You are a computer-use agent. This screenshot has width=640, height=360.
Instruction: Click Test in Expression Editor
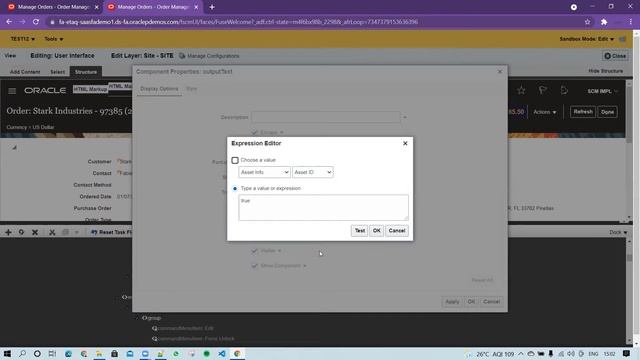tap(359, 231)
